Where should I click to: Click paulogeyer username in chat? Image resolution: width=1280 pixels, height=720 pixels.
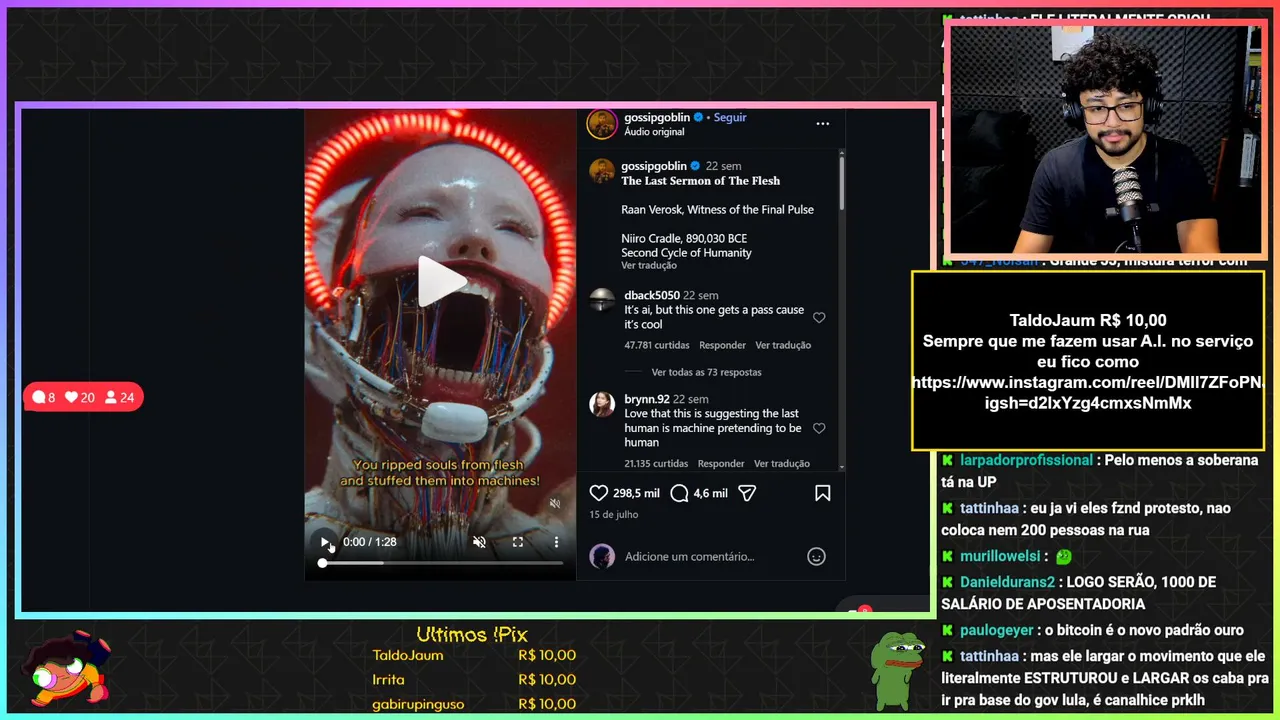tap(998, 630)
